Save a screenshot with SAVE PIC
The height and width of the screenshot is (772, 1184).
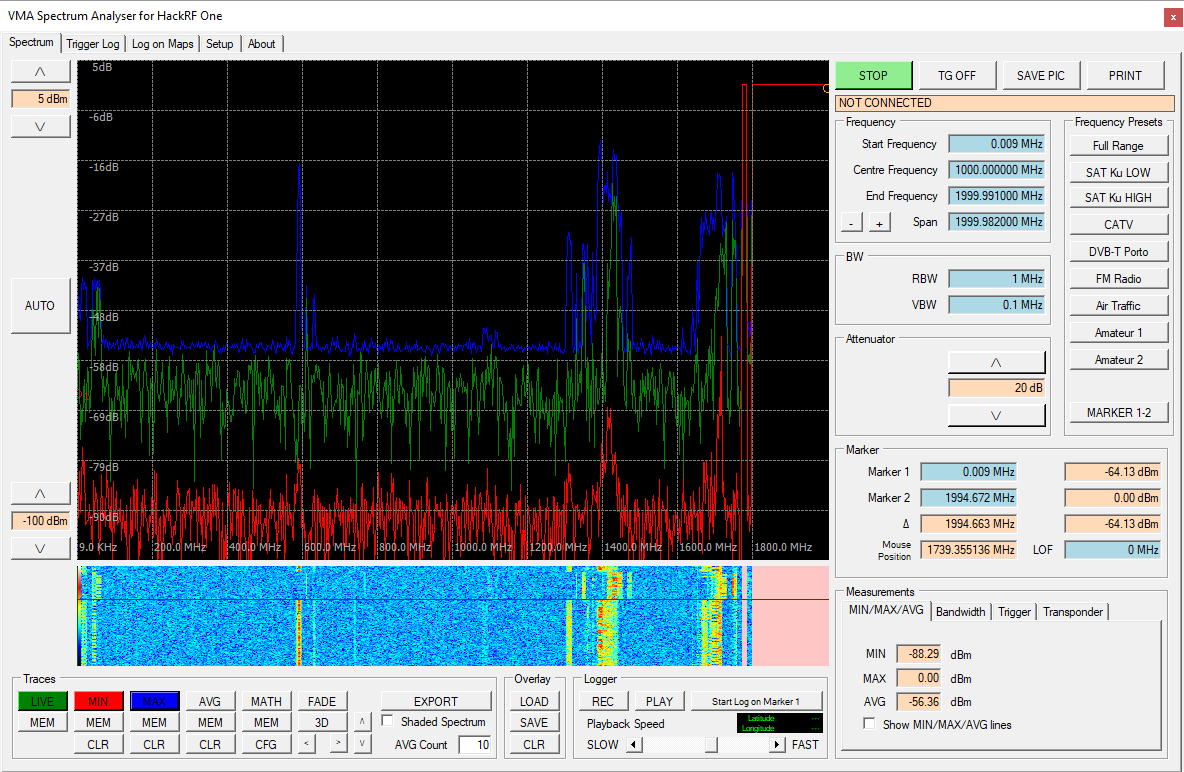coord(1040,75)
